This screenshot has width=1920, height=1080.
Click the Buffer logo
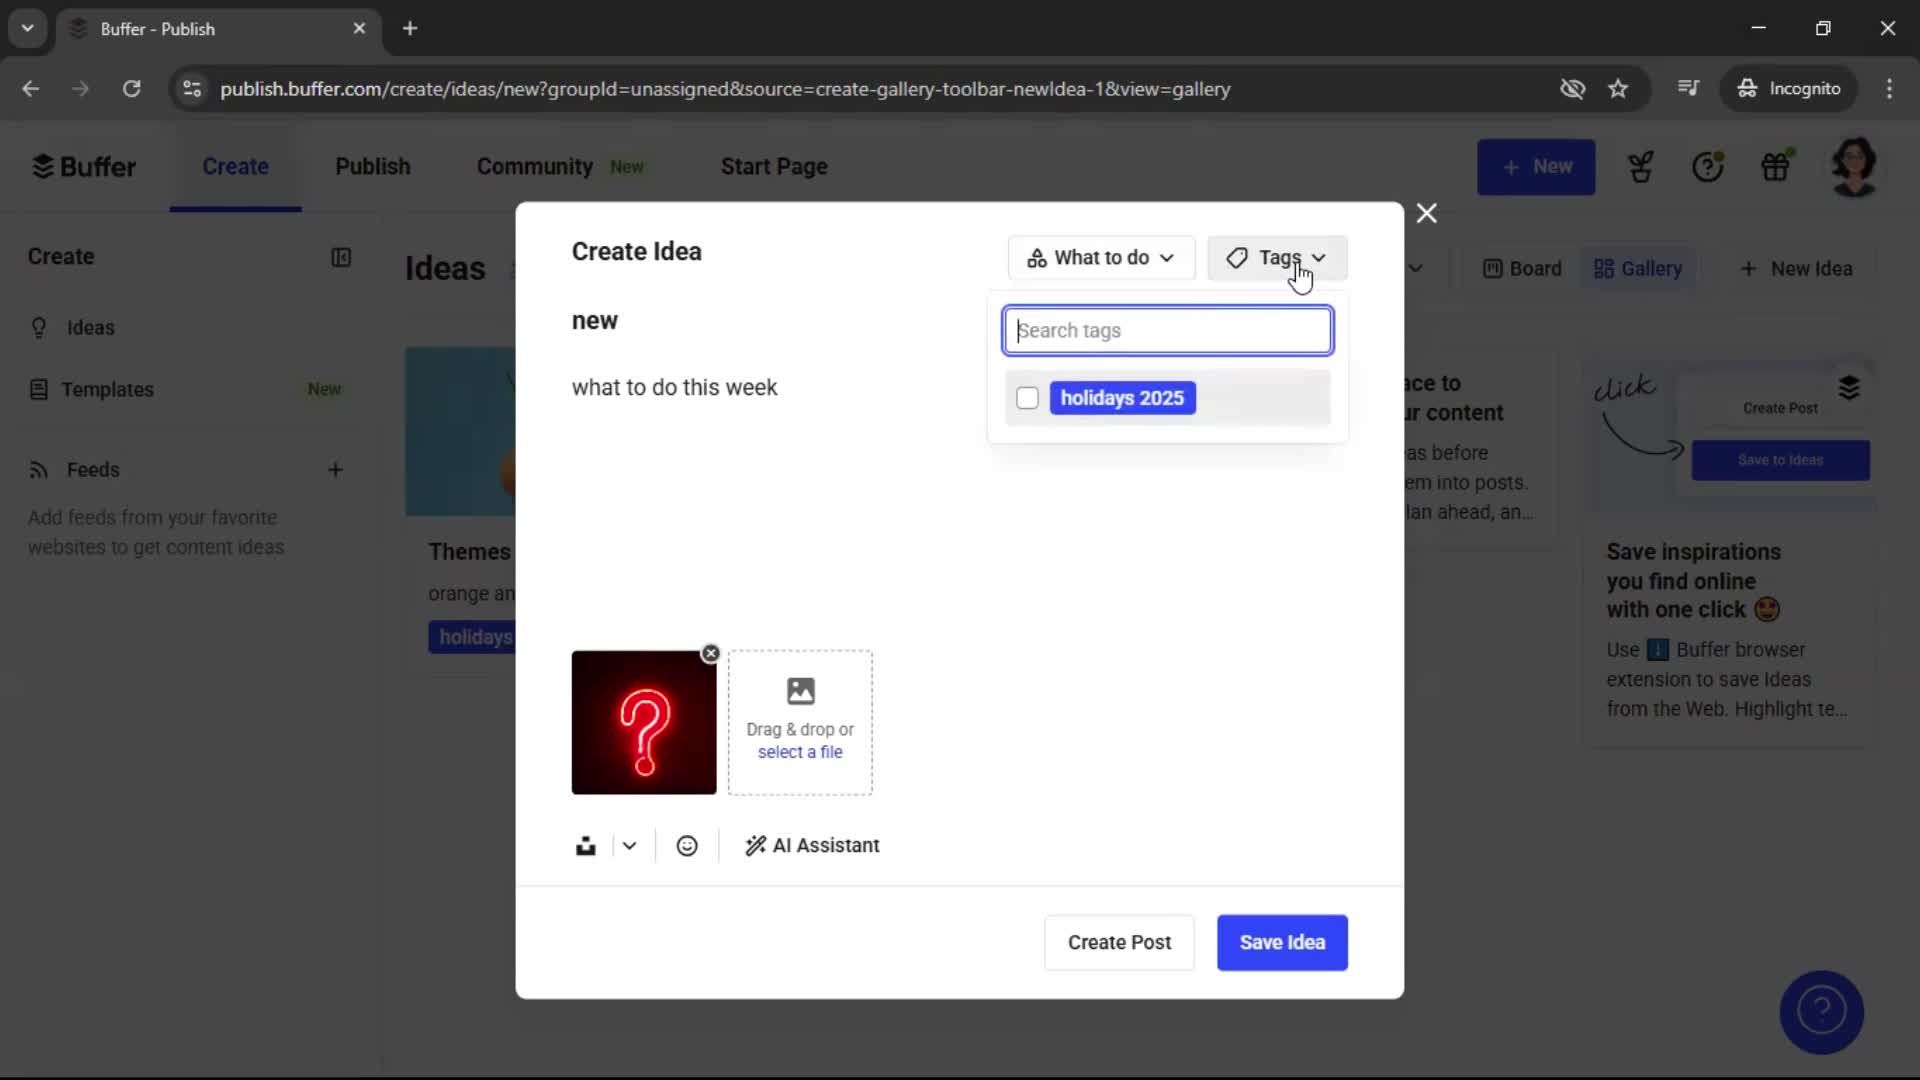(x=84, y=166)
